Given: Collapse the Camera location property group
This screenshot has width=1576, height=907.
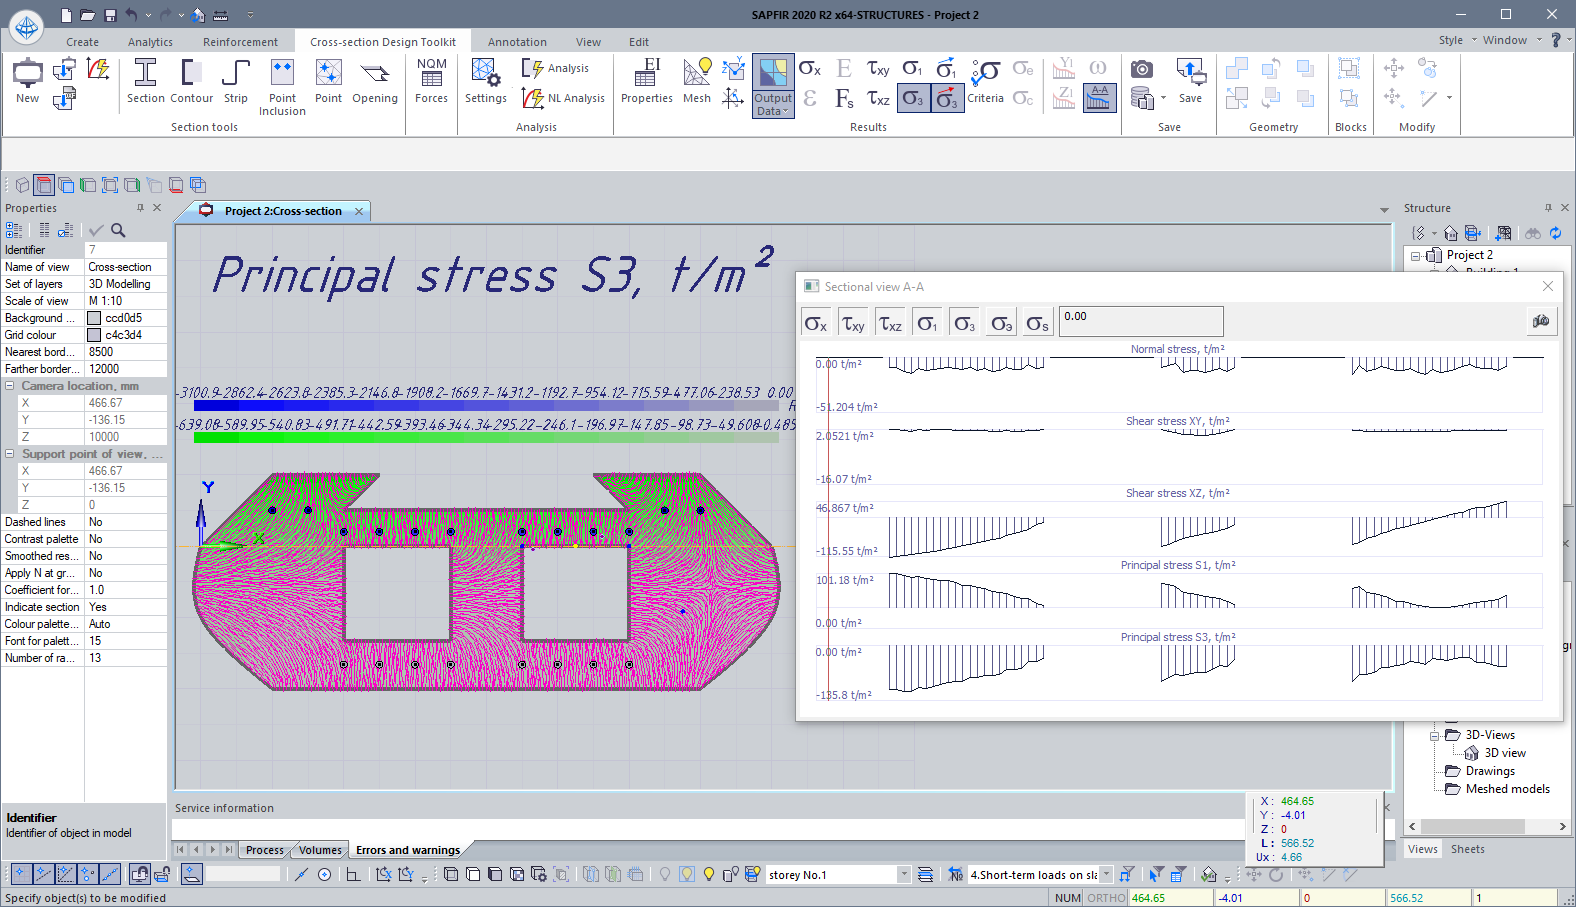Looking at the screenshot, I should (10, 386).
